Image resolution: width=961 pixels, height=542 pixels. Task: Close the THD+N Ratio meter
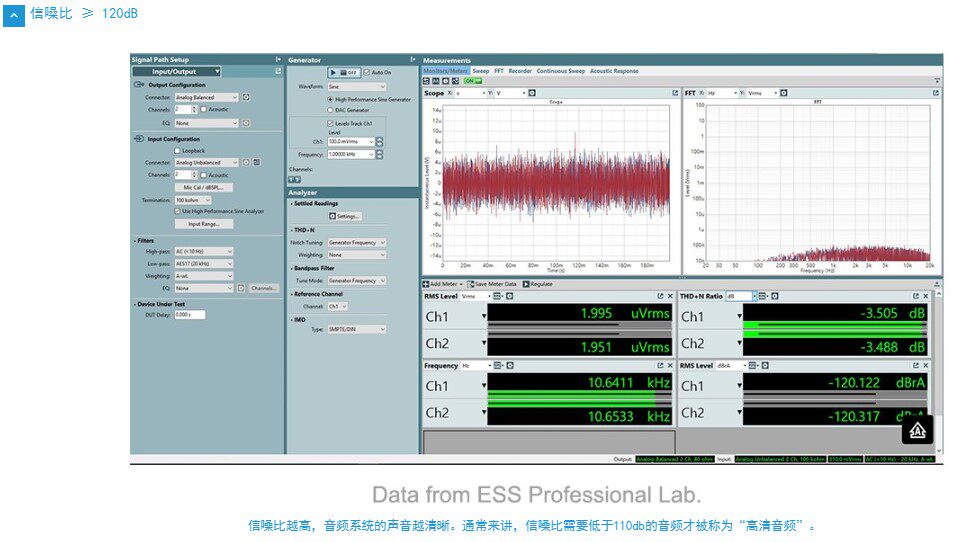pos(925,296)
